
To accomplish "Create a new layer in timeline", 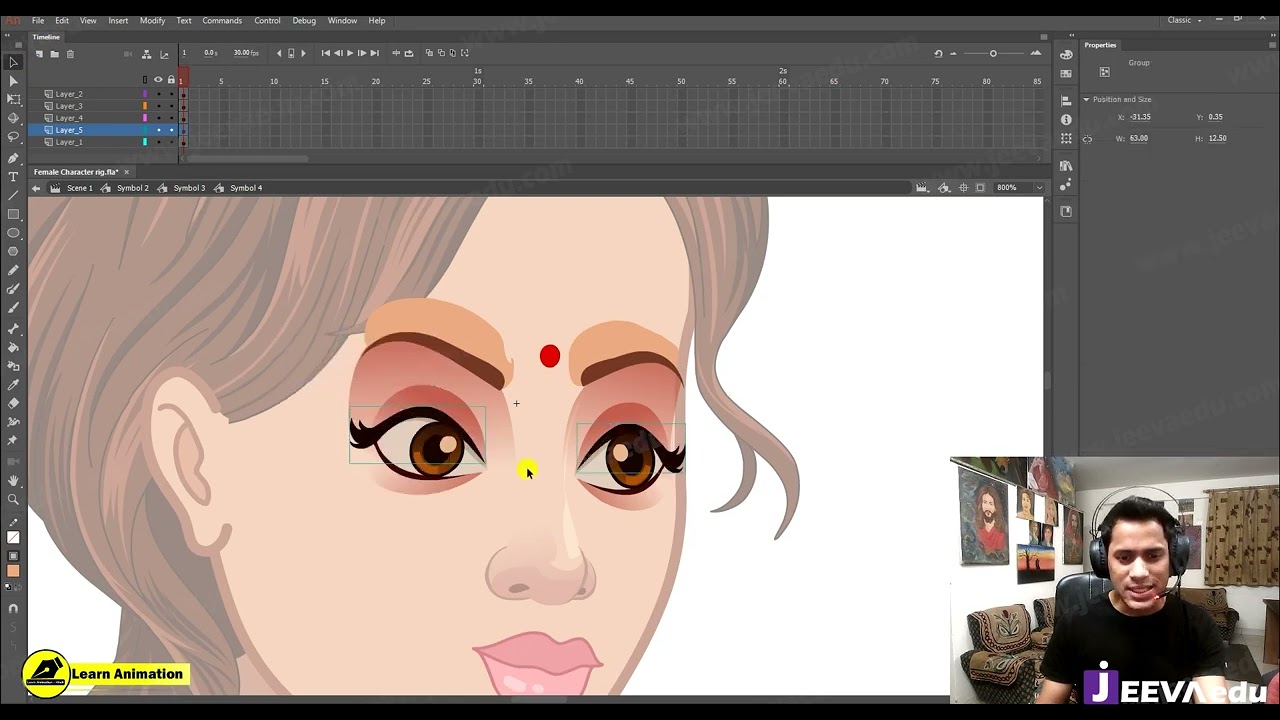I will click(39, 54).
